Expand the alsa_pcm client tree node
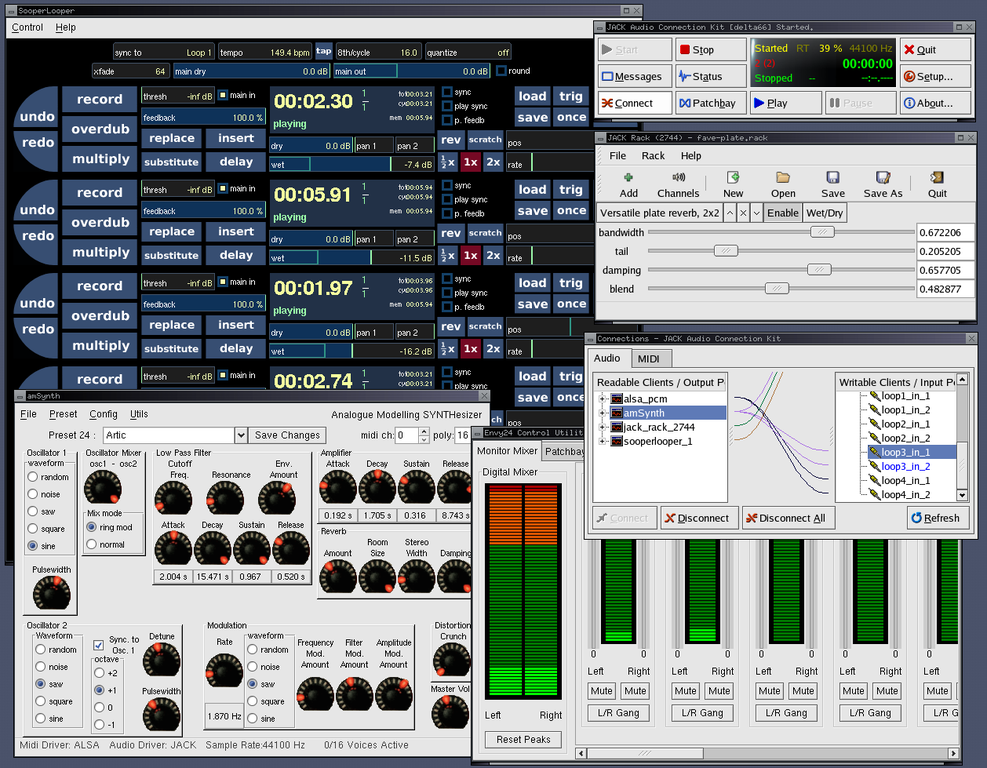 point(603,399)
